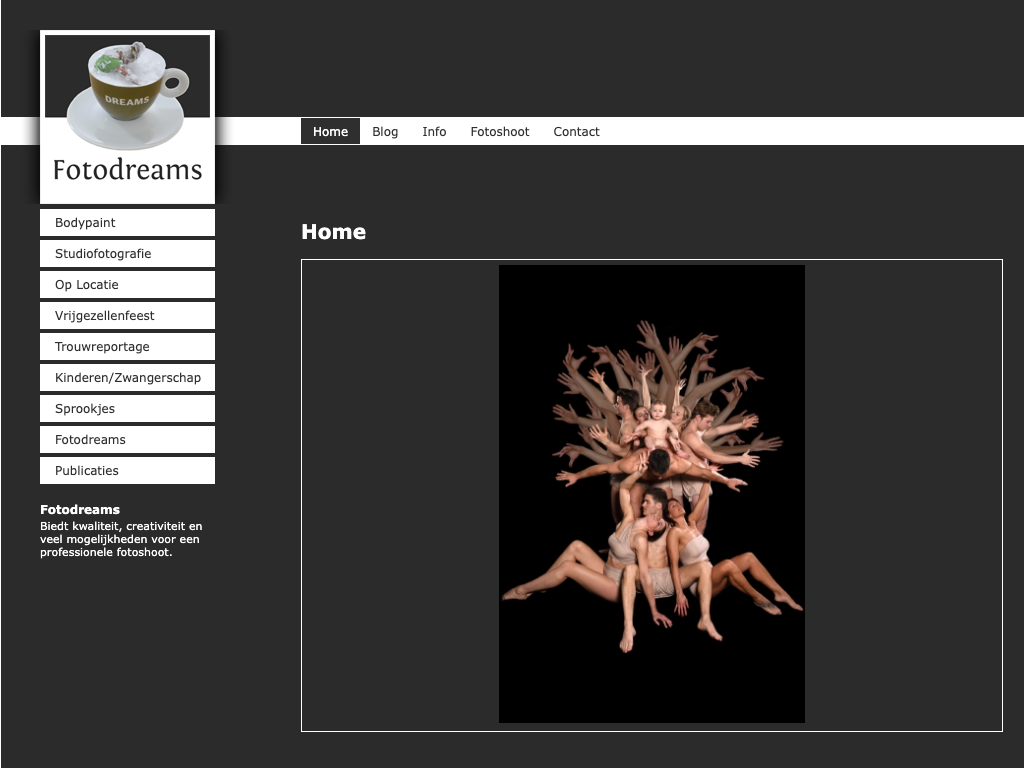Screen dimensions: 1024x768
Task: Click the large Fotodreams logo text under the cup
Action: [x=127, y=170]
